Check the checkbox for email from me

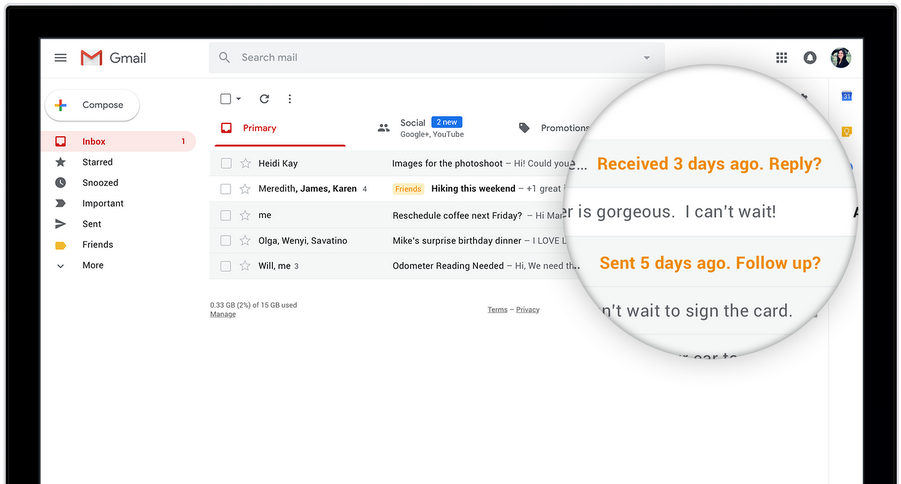[226, 215]
